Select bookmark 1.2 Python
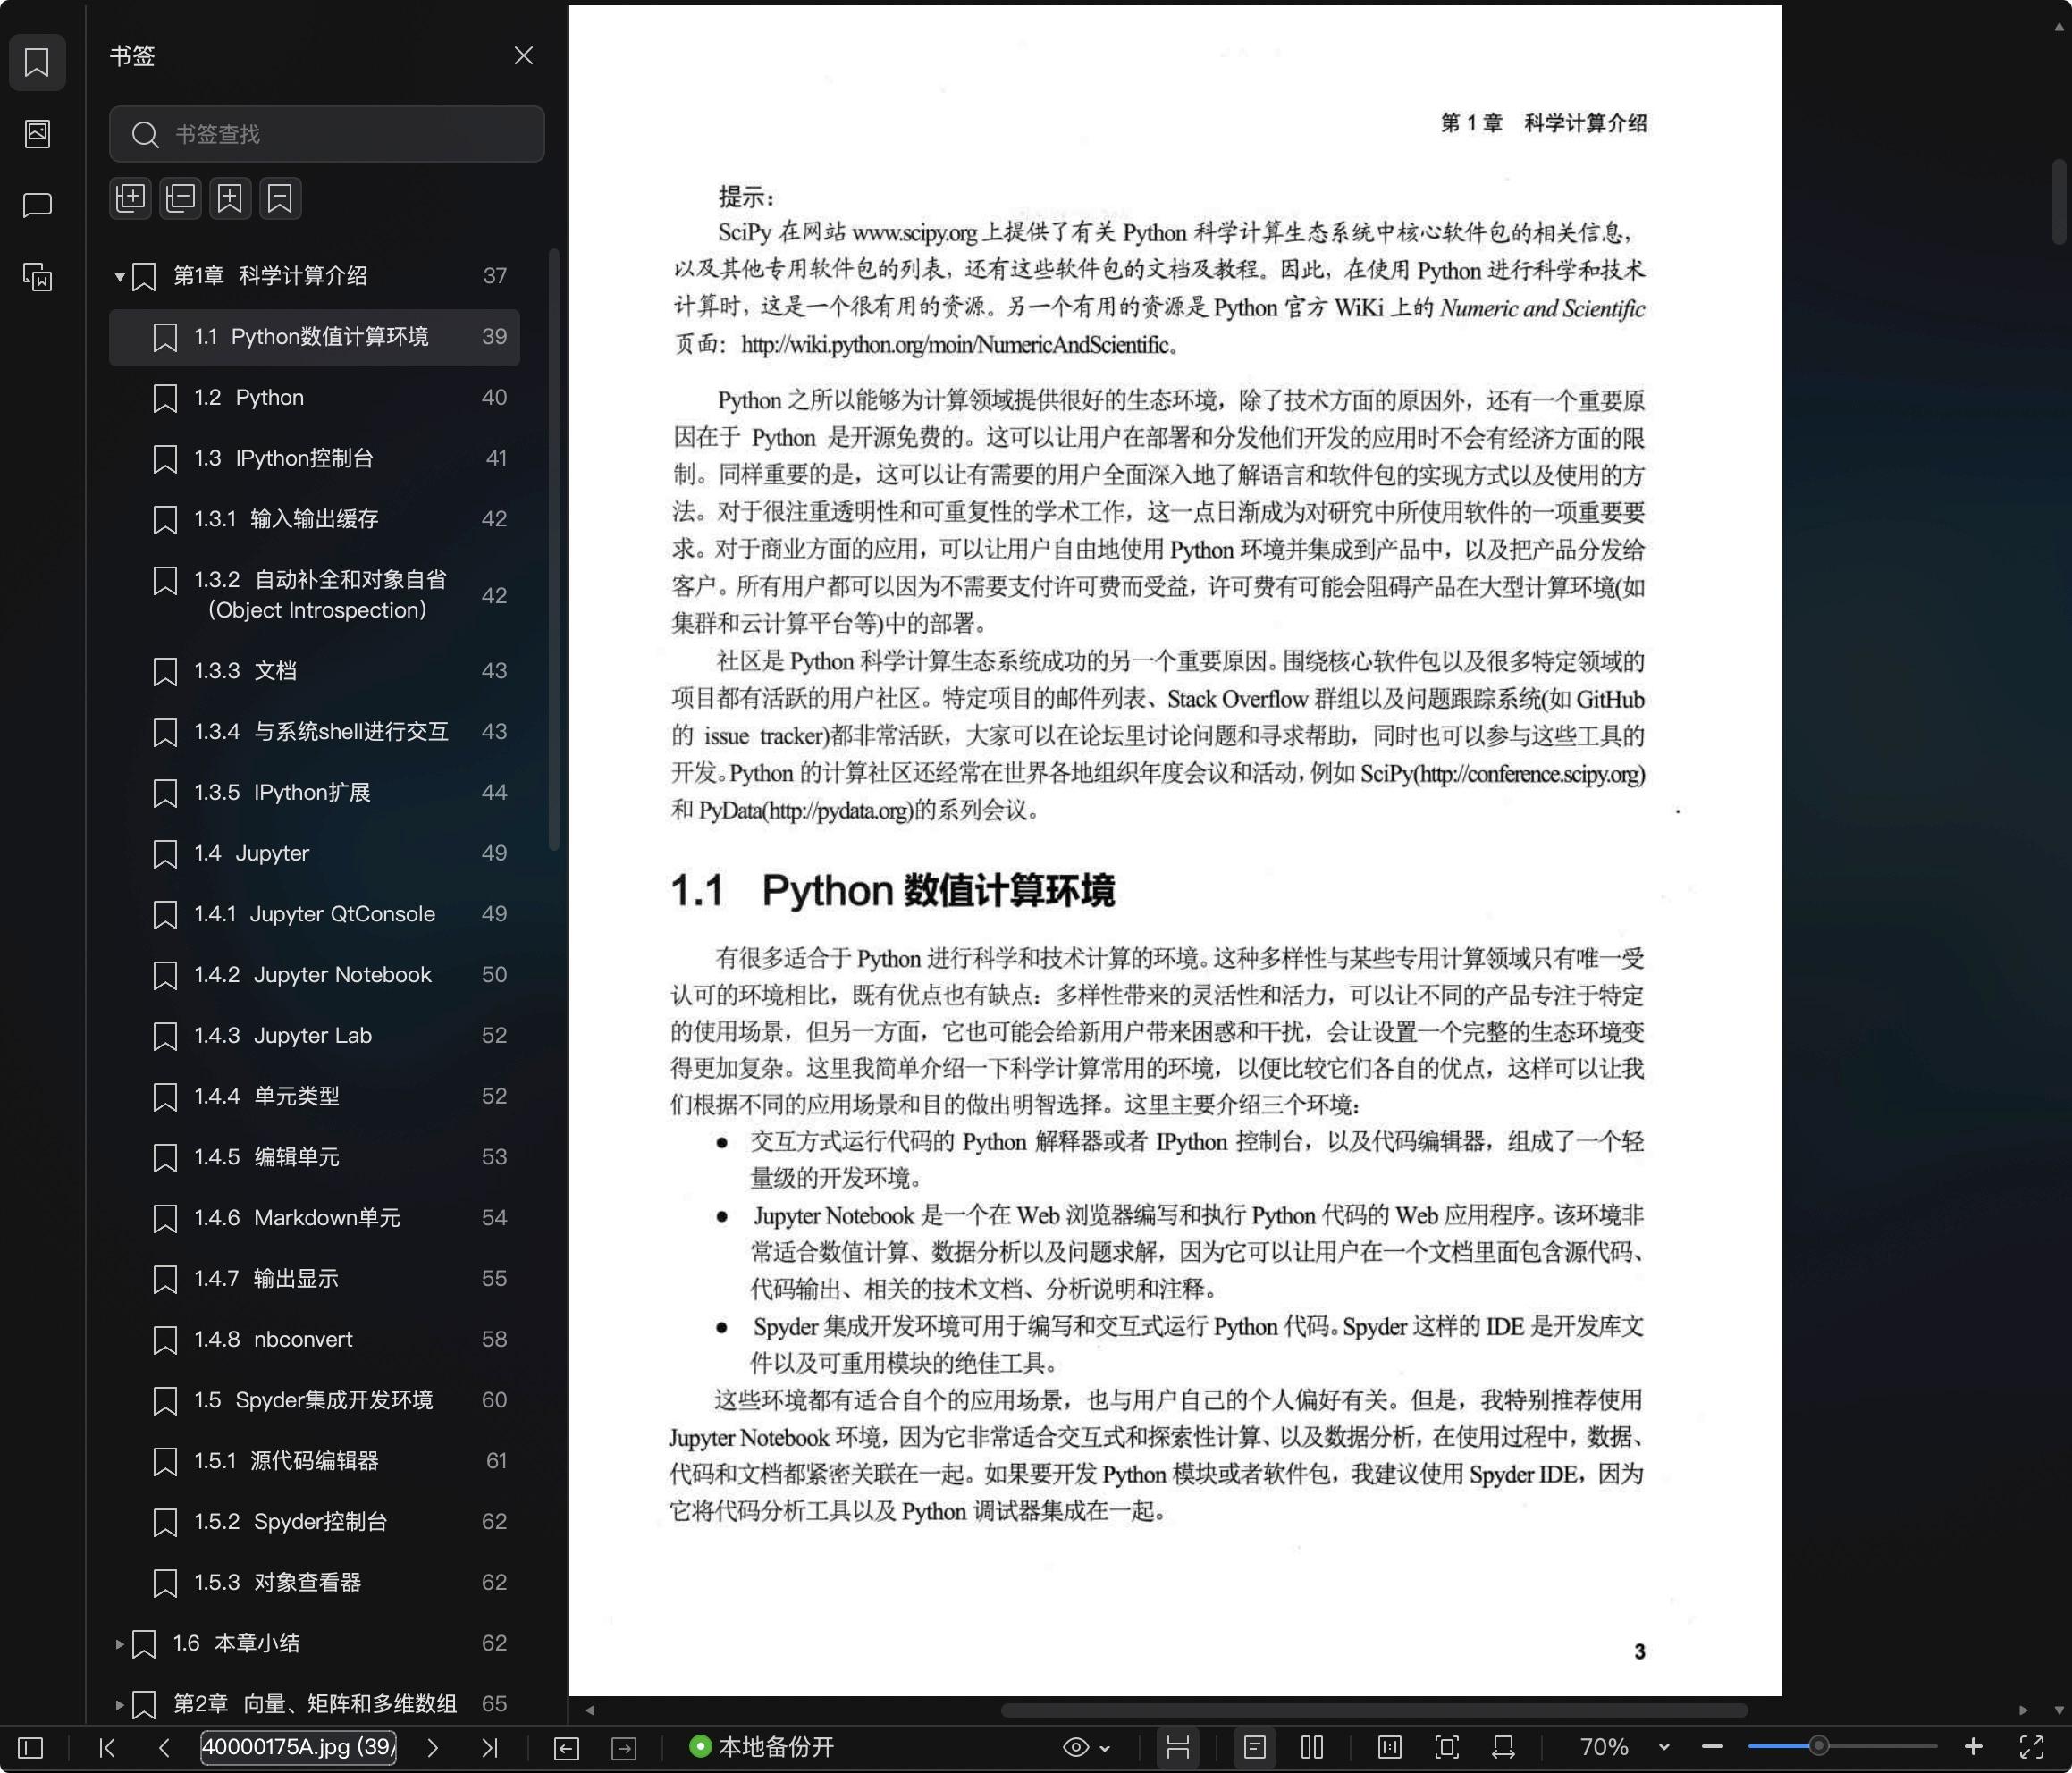The width and height of the screenshot is (2072, 1773). pyautogui.click(x=315, y=398)
